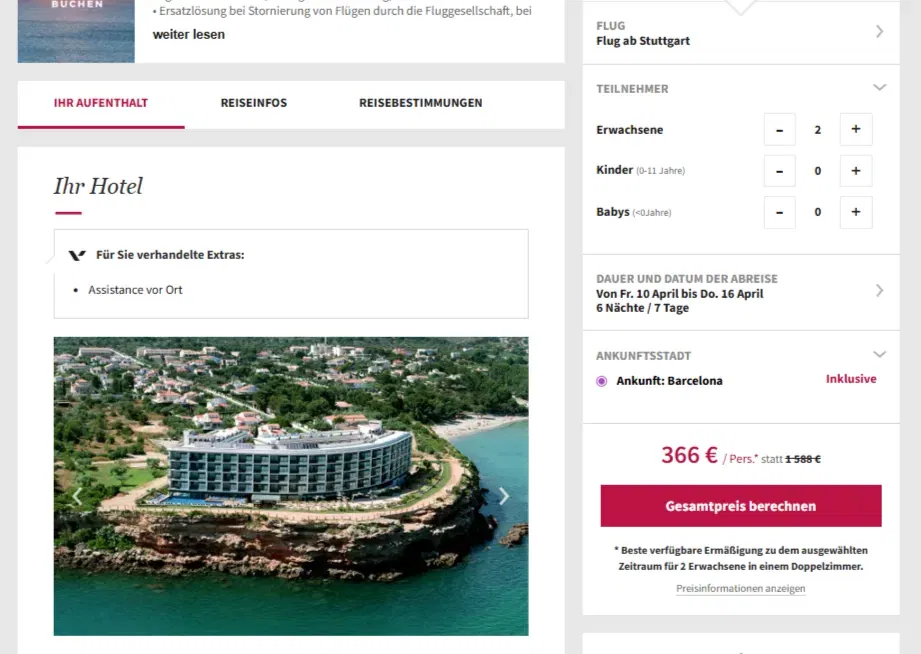Select the Ihr Aufenthalt tab
Screen dimensions: 921x654
[x=101, y=103]
